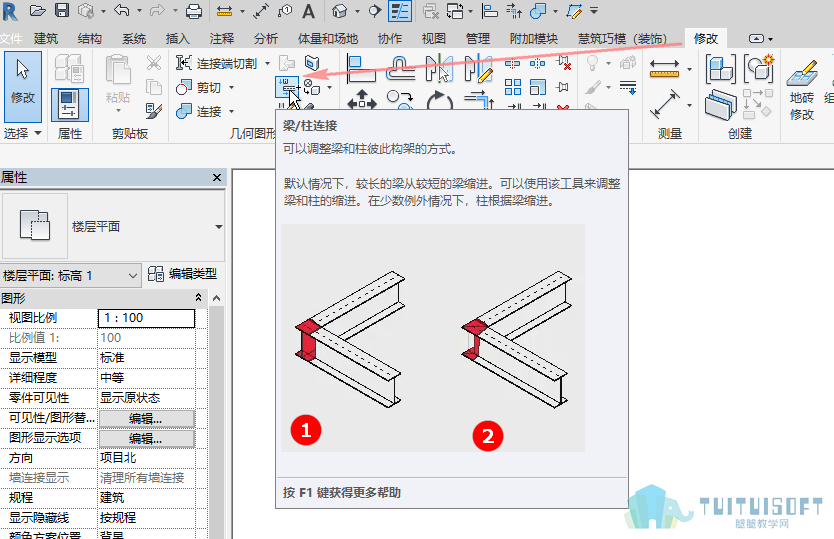Select Mirror - Pick Axis tool
This screenshot has width=834, height=539.
pos(439,69)
